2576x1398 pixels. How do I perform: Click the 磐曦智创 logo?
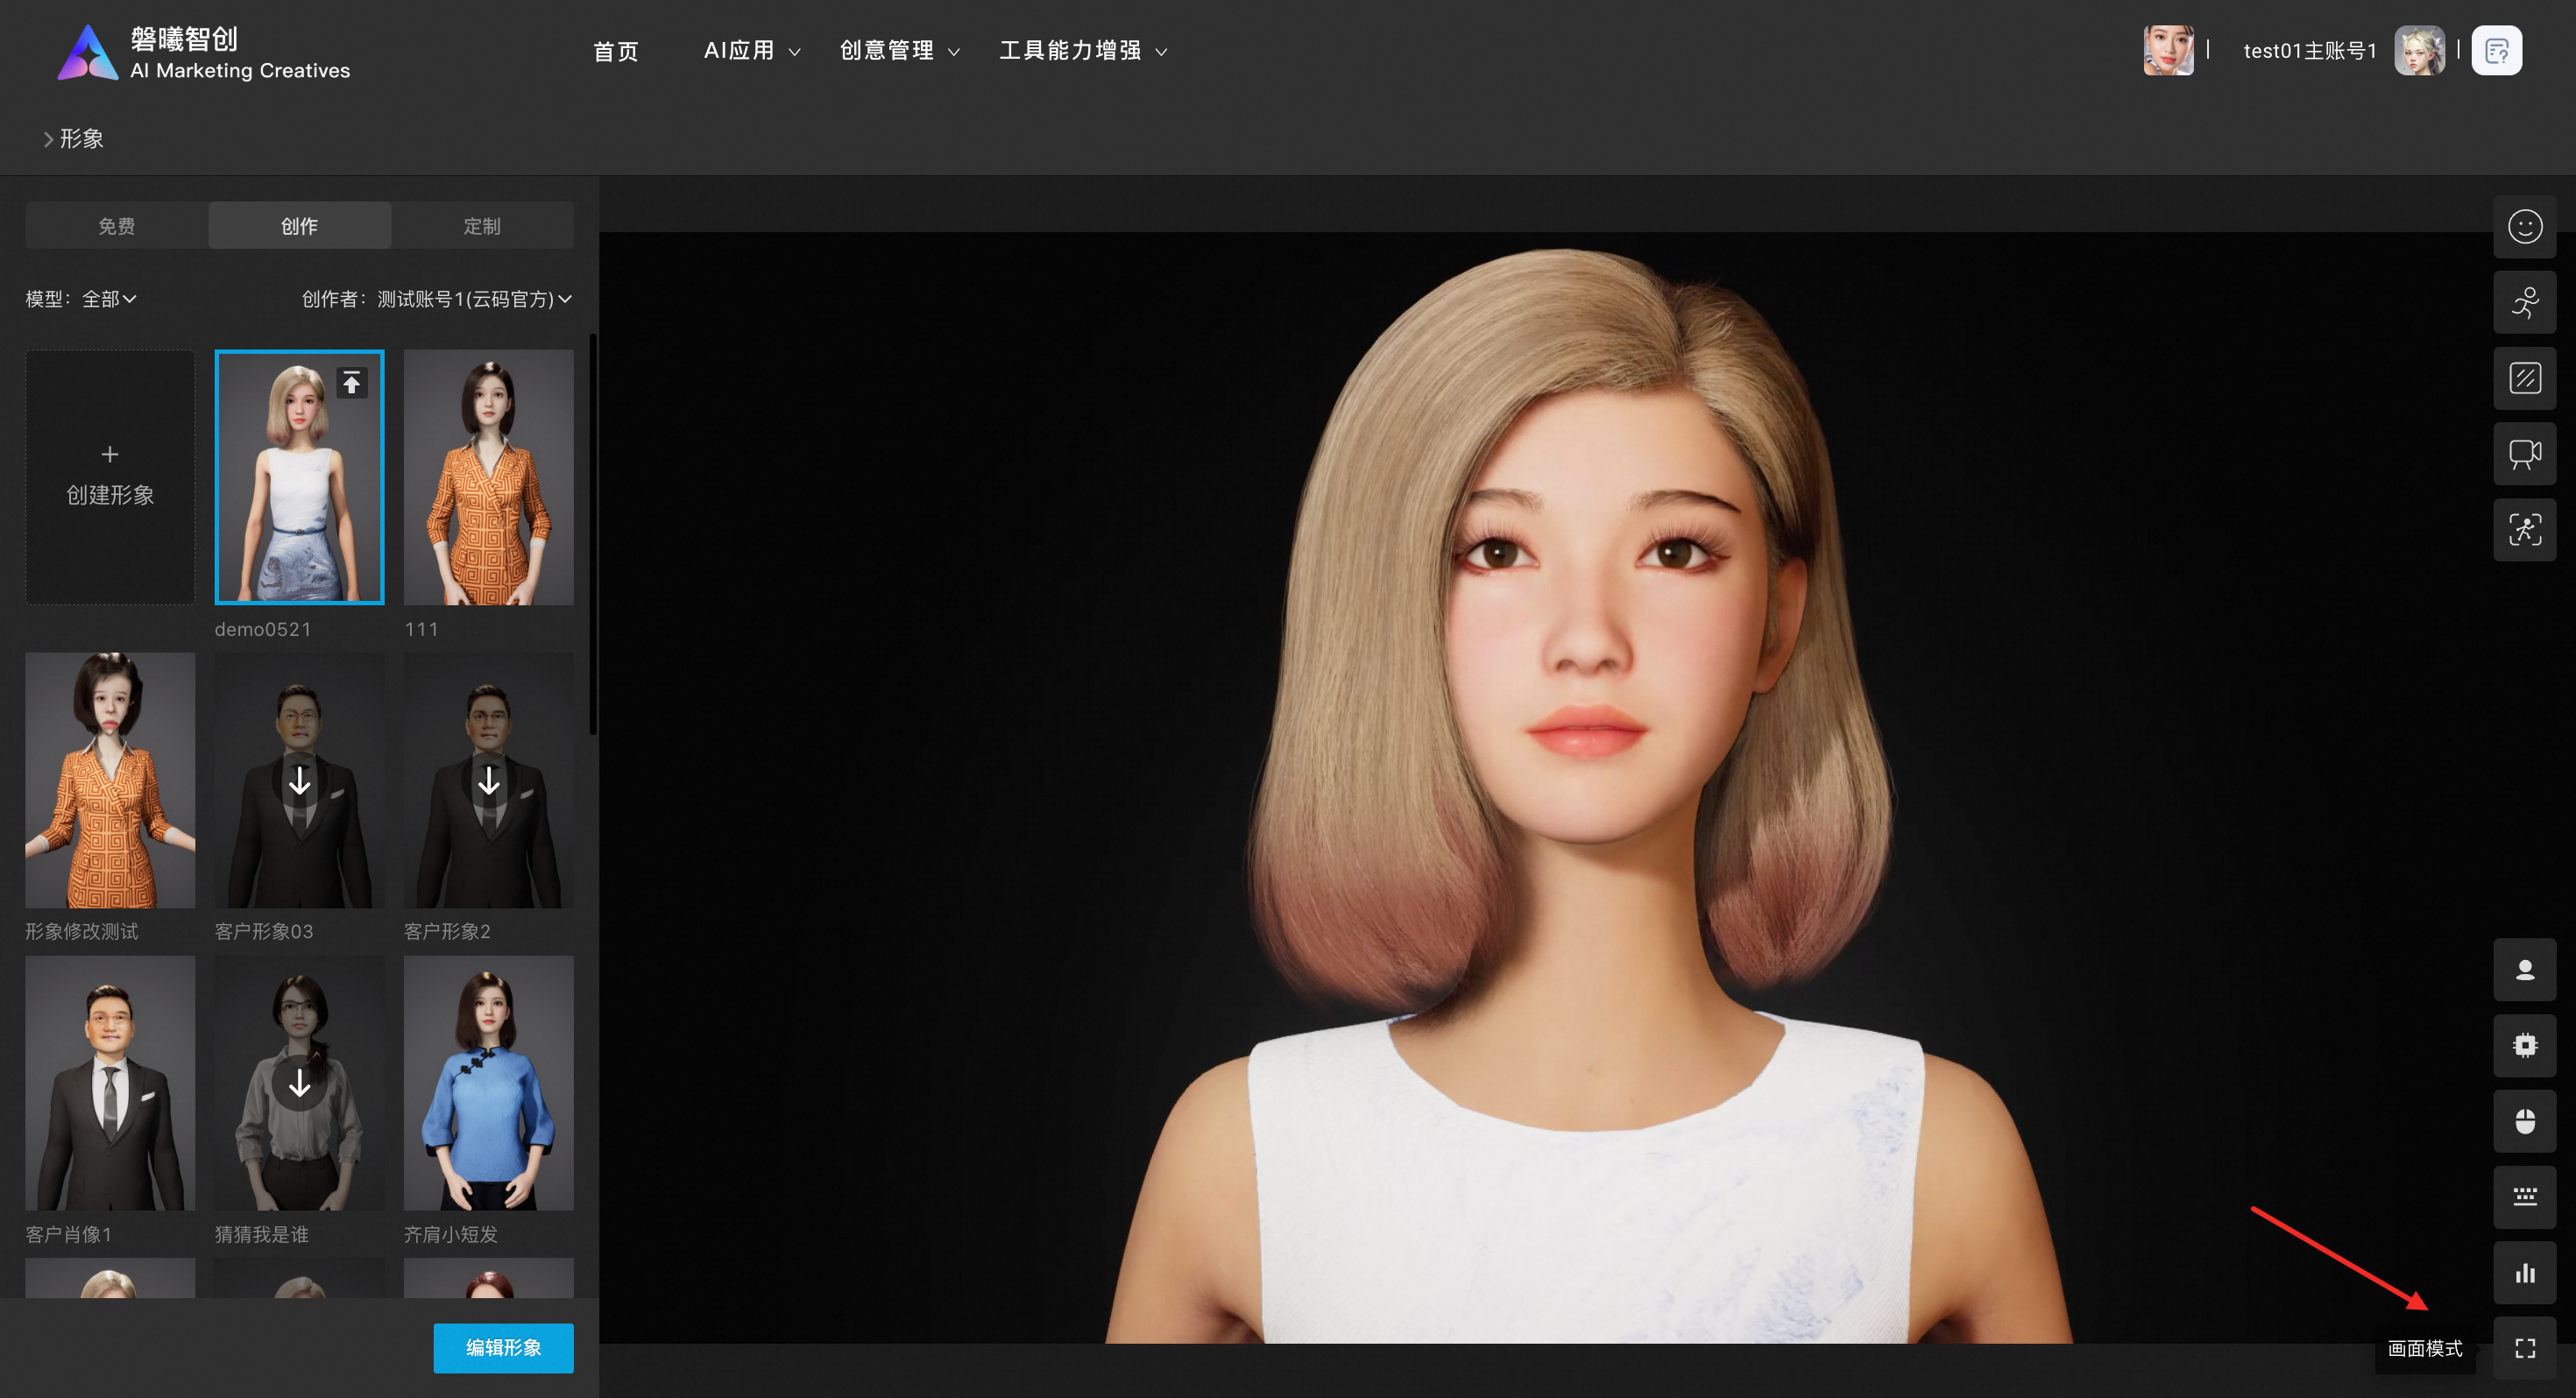click(204, 53)
